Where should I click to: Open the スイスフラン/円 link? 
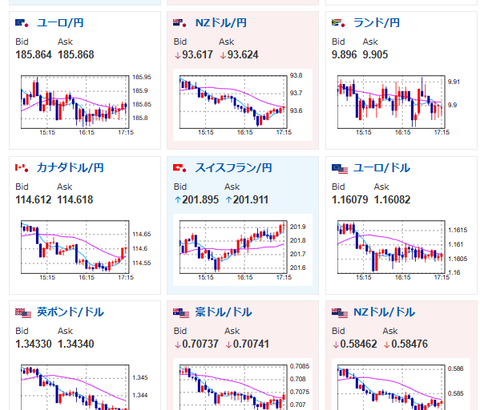[x=233, y=168]
